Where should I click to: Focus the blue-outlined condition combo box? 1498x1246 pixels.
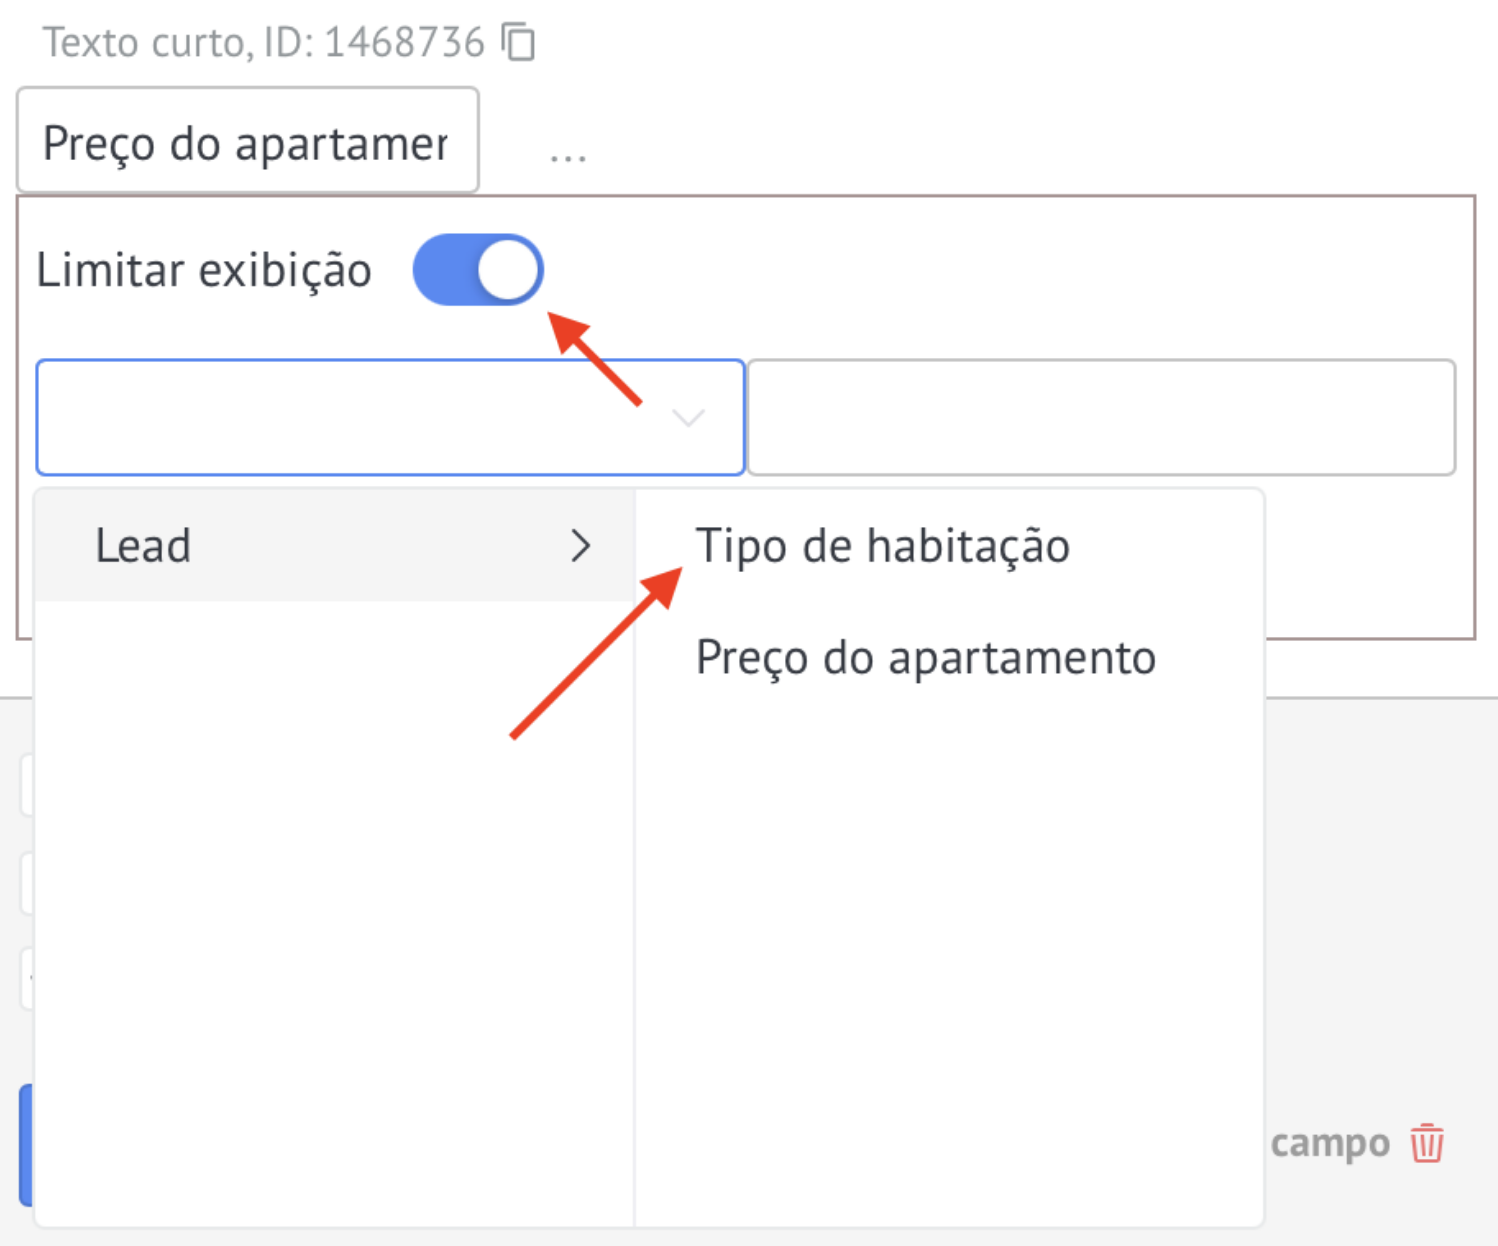390,417
